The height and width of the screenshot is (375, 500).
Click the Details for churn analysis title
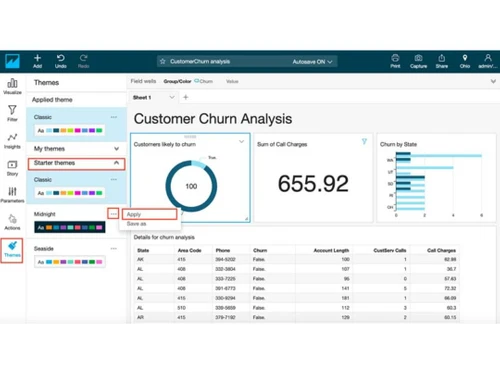[x=164, y=237]
